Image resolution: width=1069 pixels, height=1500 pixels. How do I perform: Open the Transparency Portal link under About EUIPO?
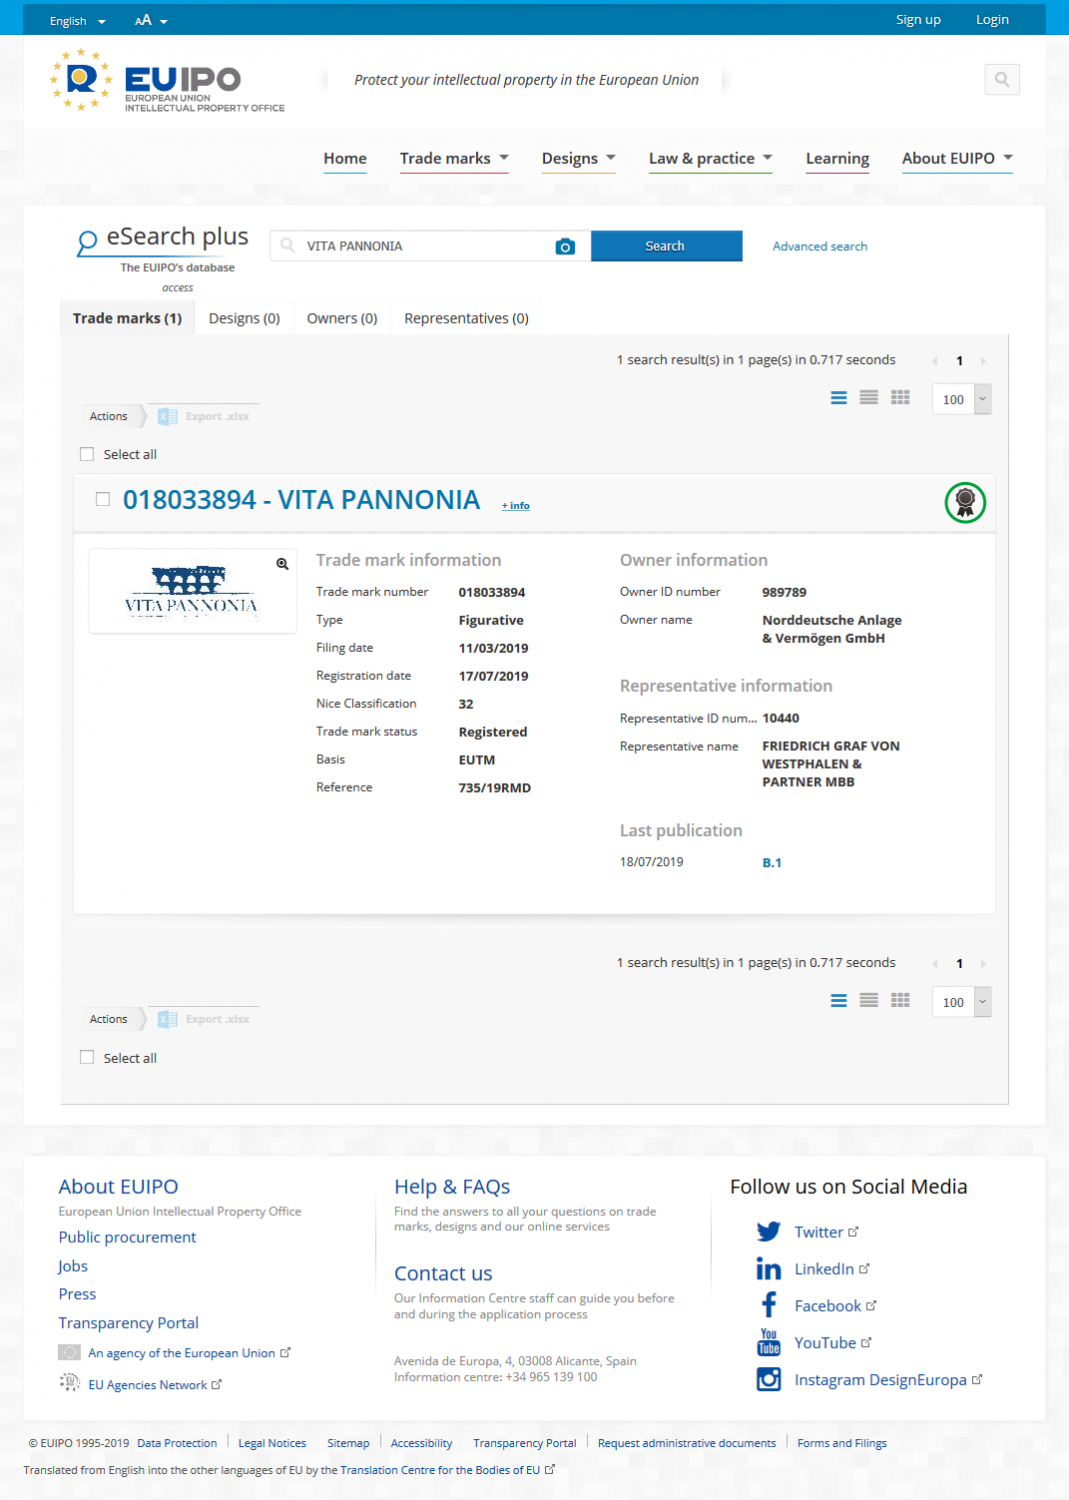click(128, 1323)
